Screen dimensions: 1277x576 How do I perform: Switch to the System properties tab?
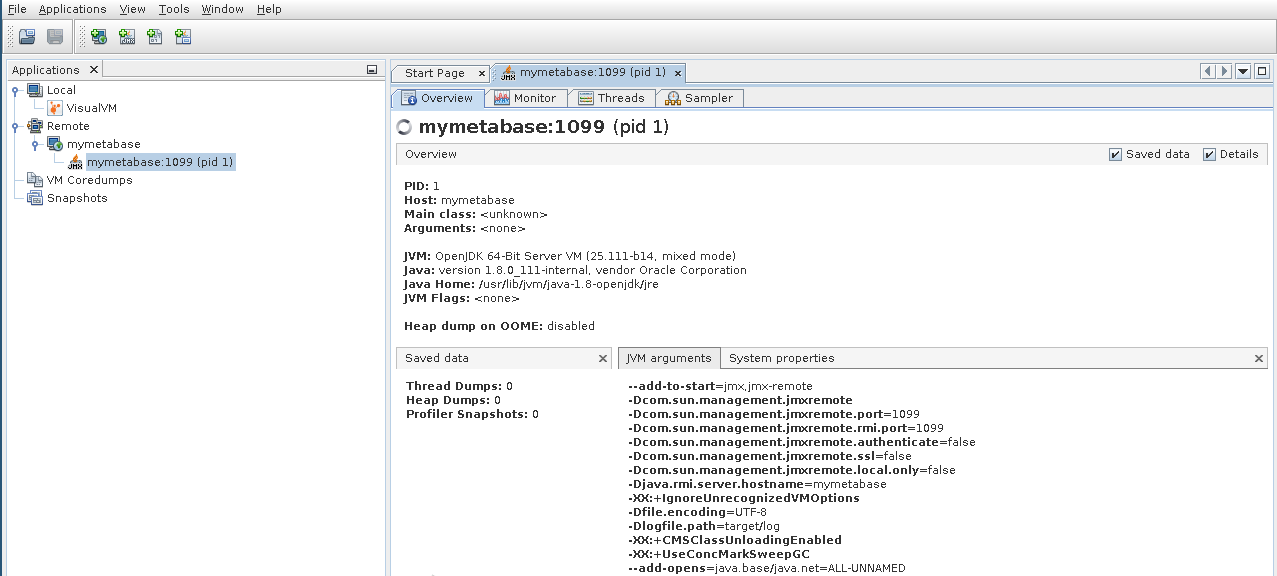coord(781,358)
